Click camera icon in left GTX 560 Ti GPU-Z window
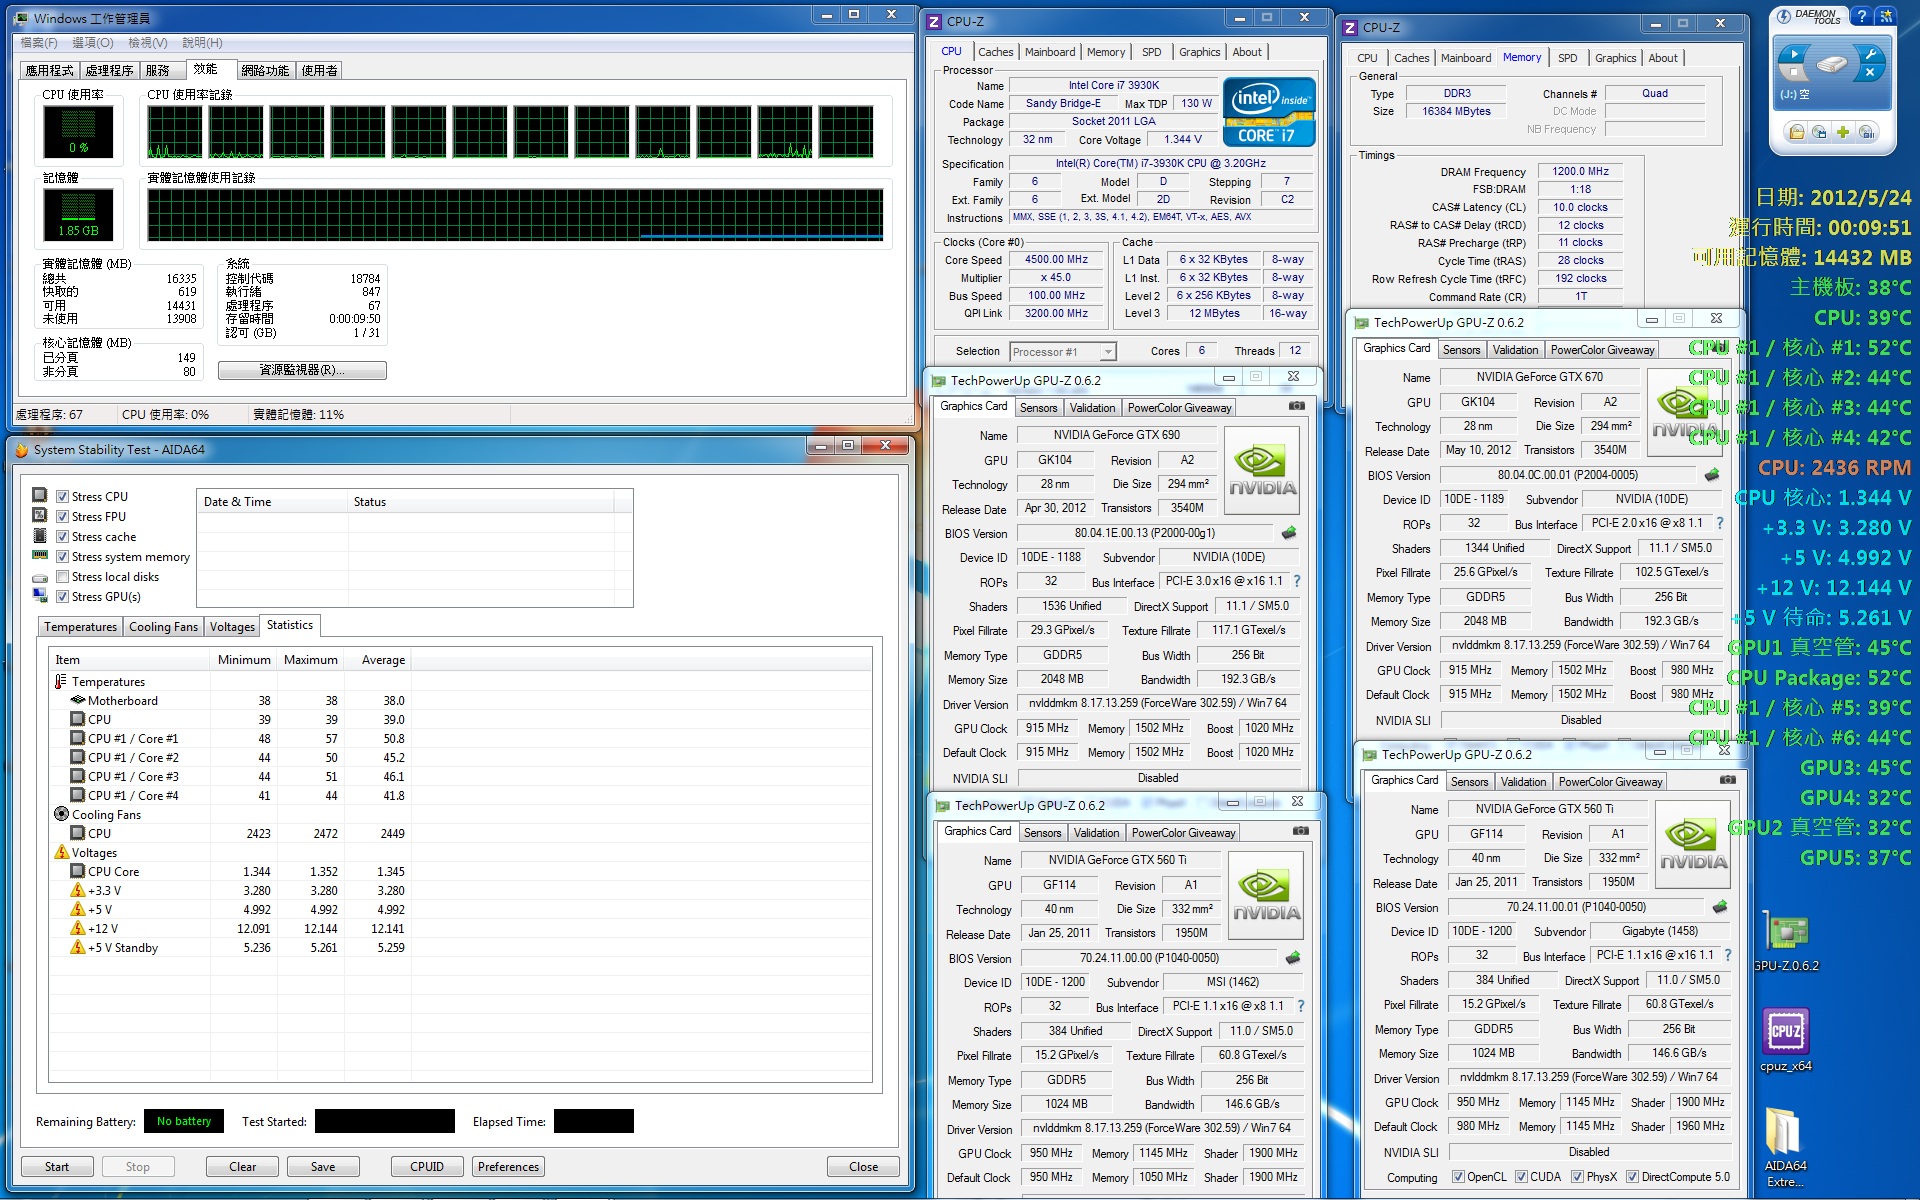The width and height of the screenshot is (1920, 1200). 1301,831
